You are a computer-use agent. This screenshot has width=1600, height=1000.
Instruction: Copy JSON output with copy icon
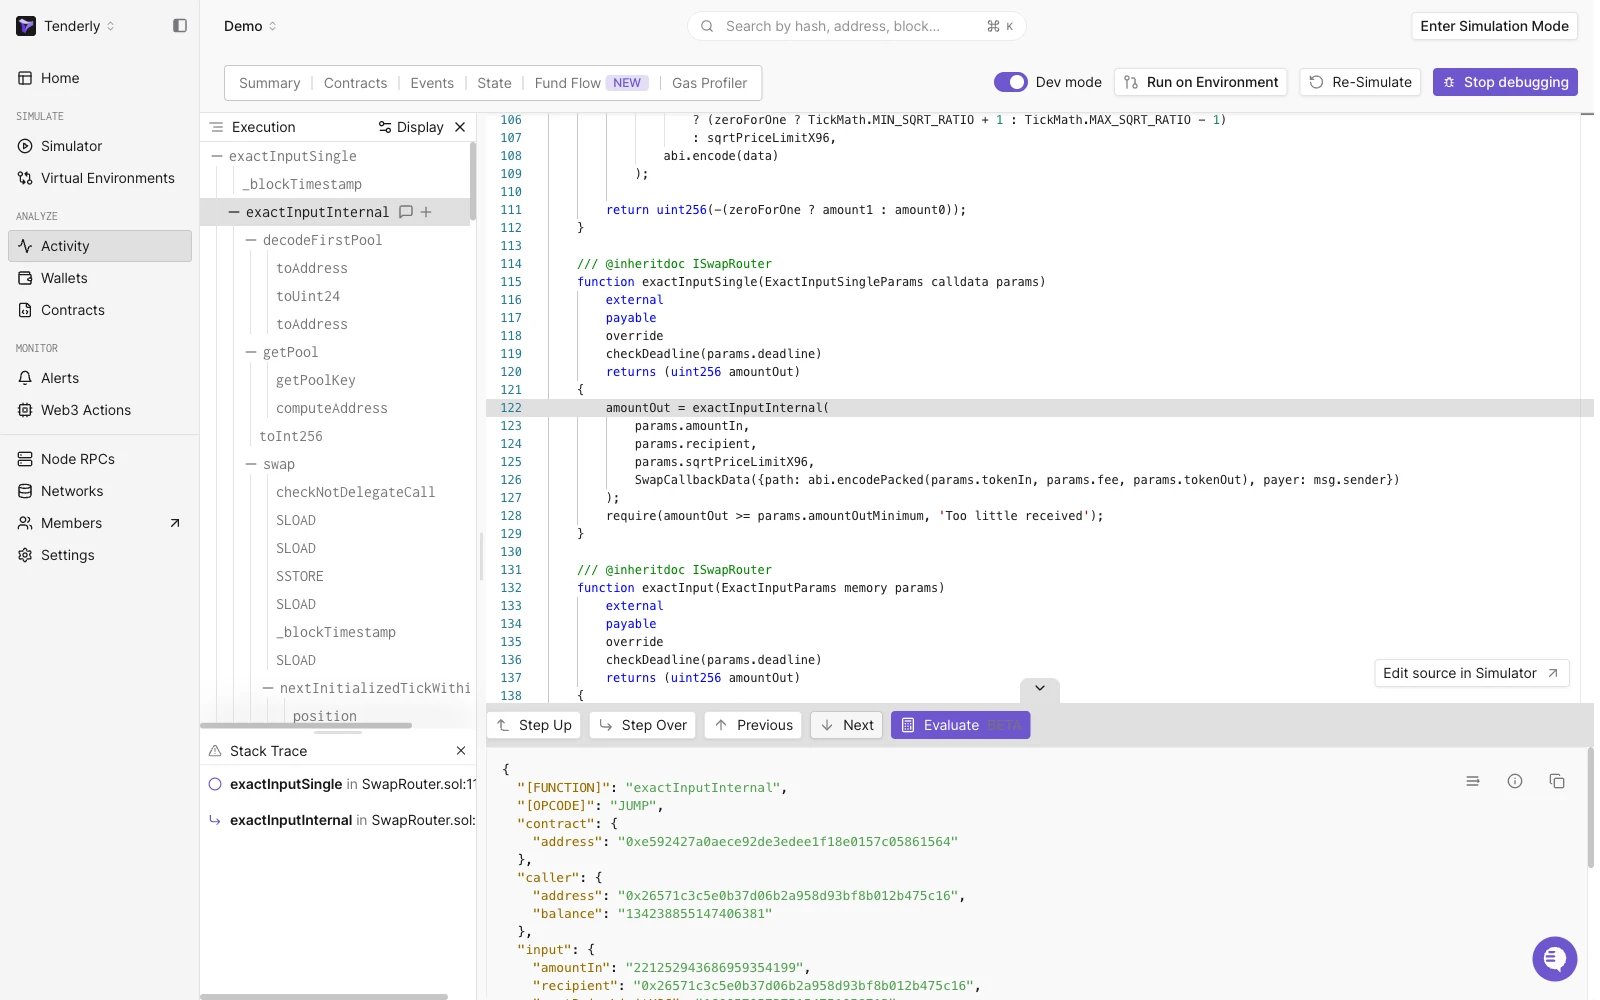1557,781
